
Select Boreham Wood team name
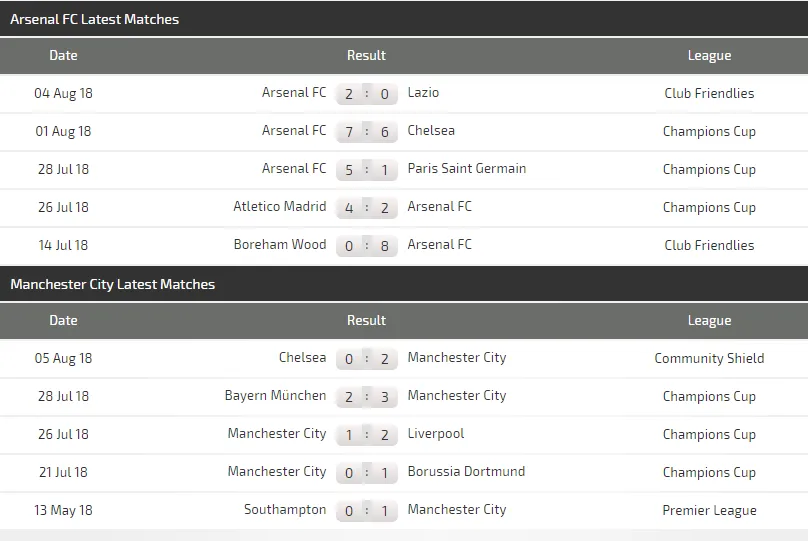pos(279,245)
